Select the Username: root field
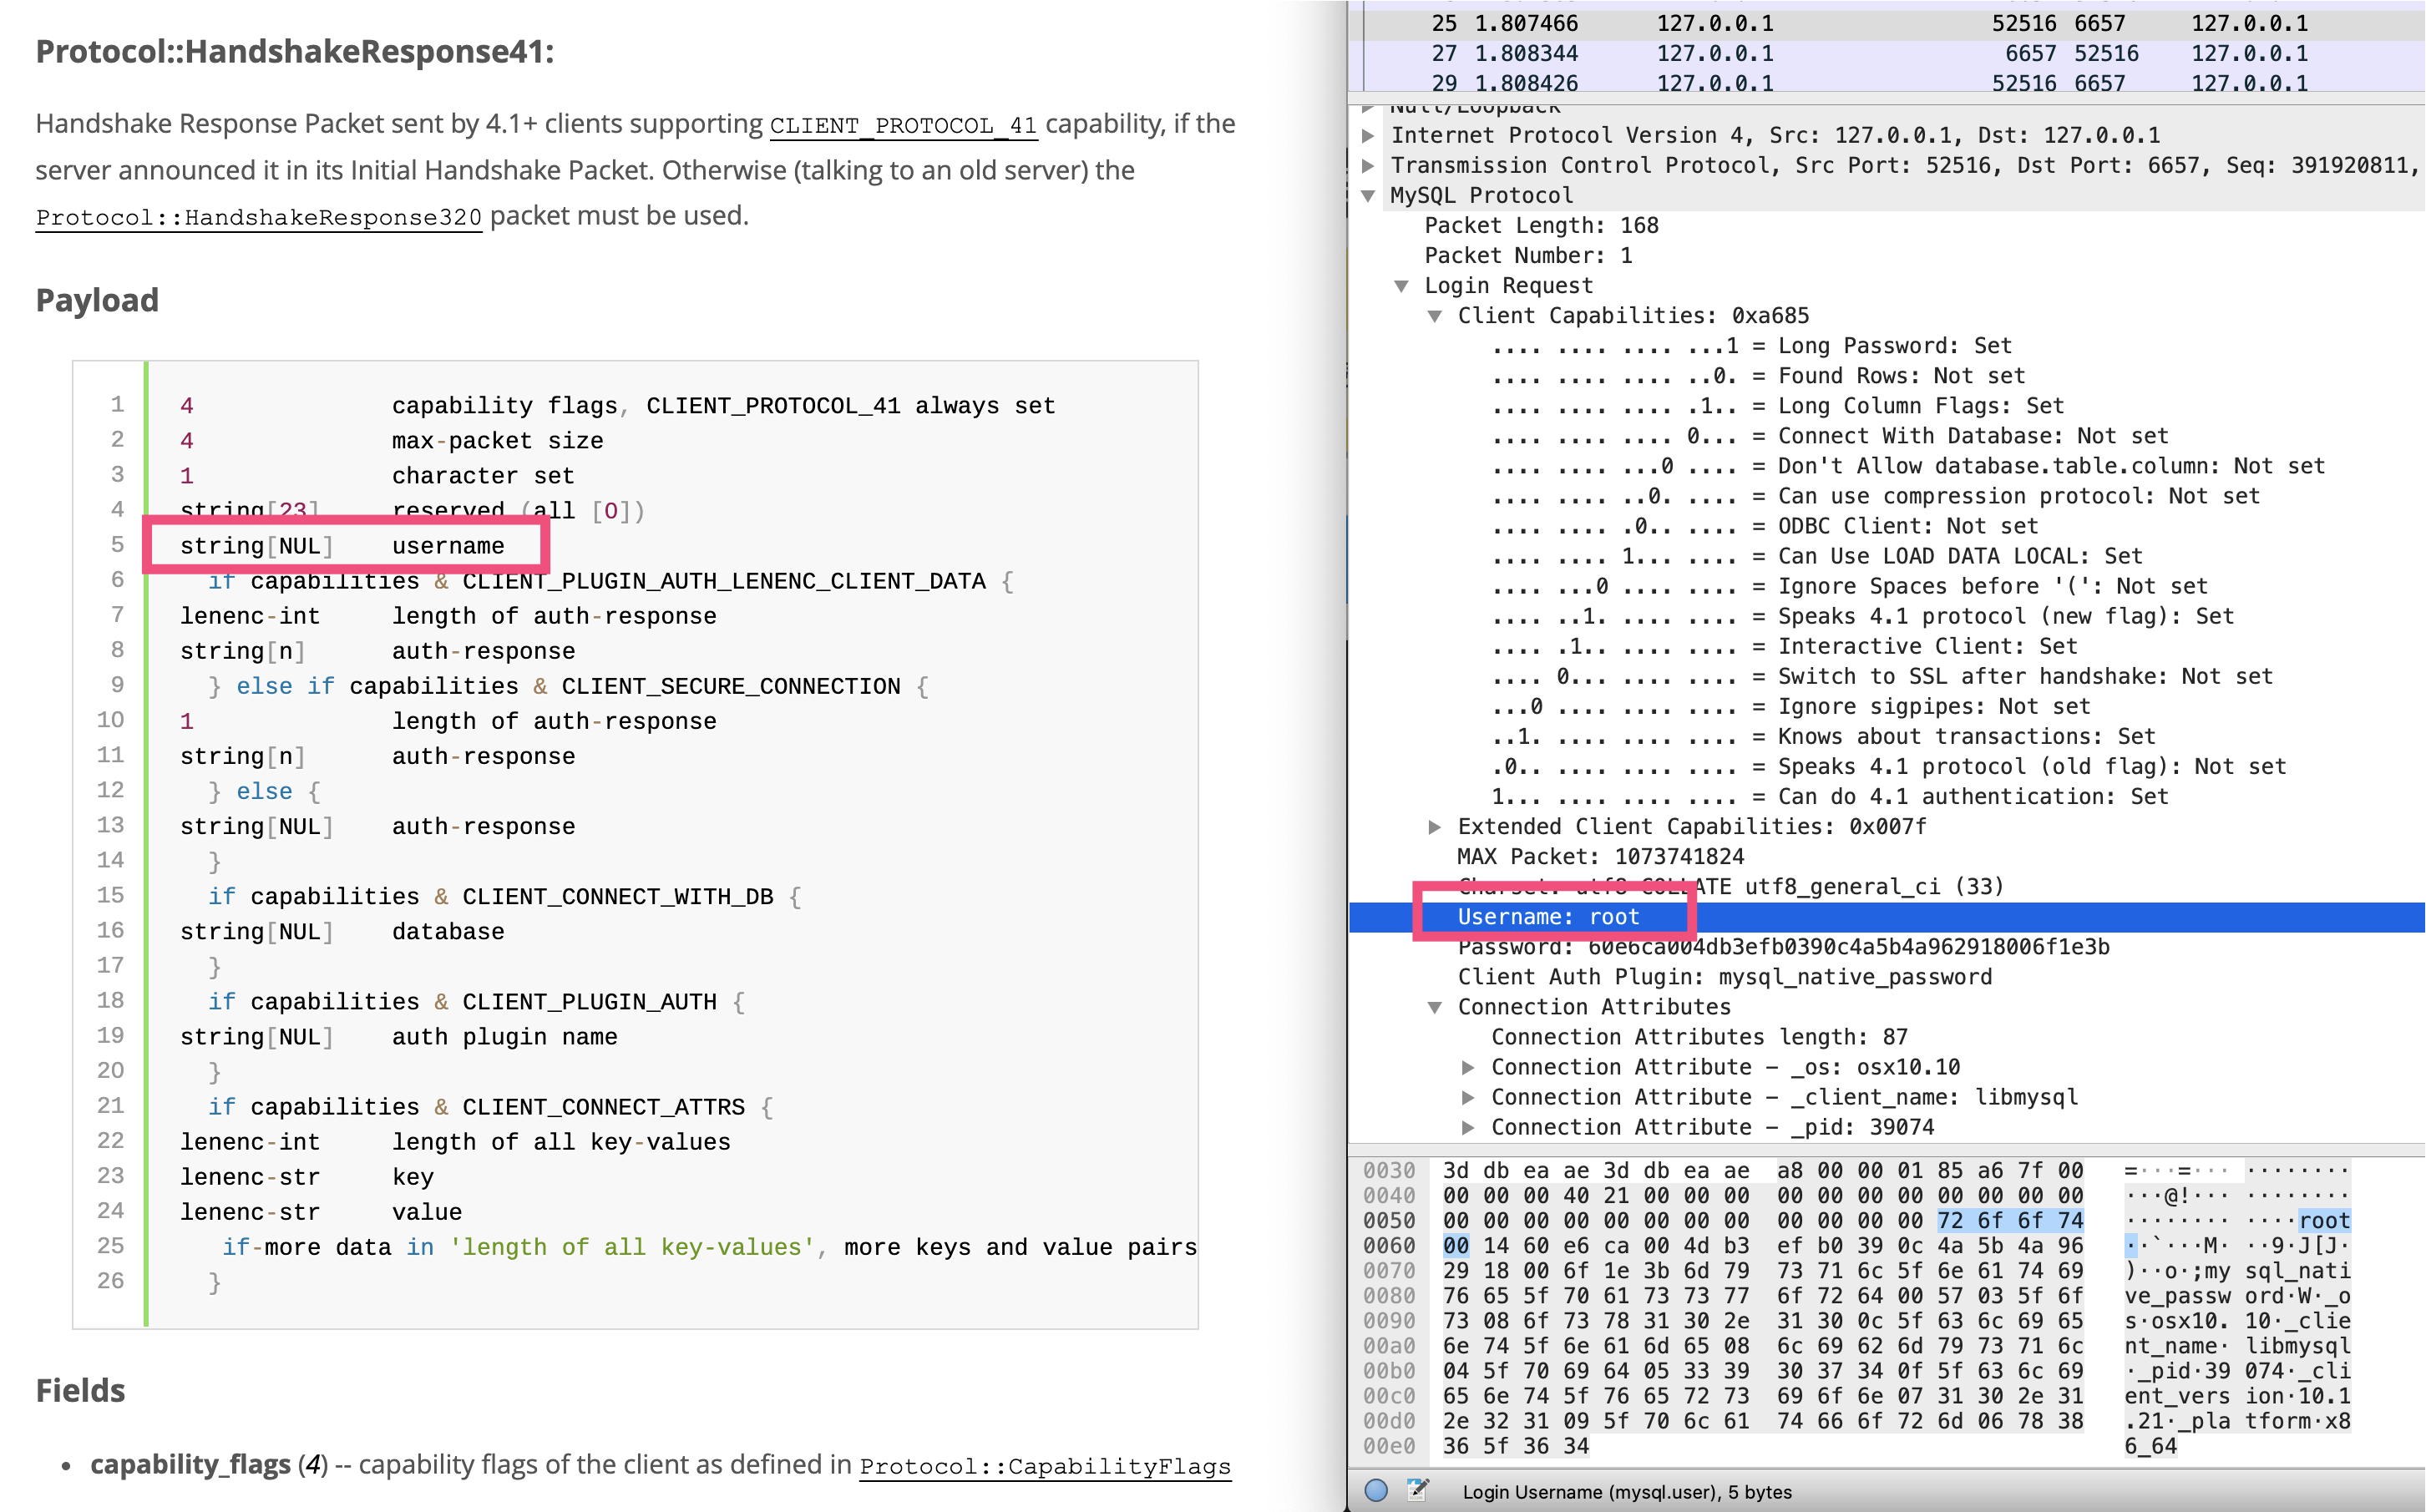Viewport: 2426px width, 1512px height. tap(1548, 917)
